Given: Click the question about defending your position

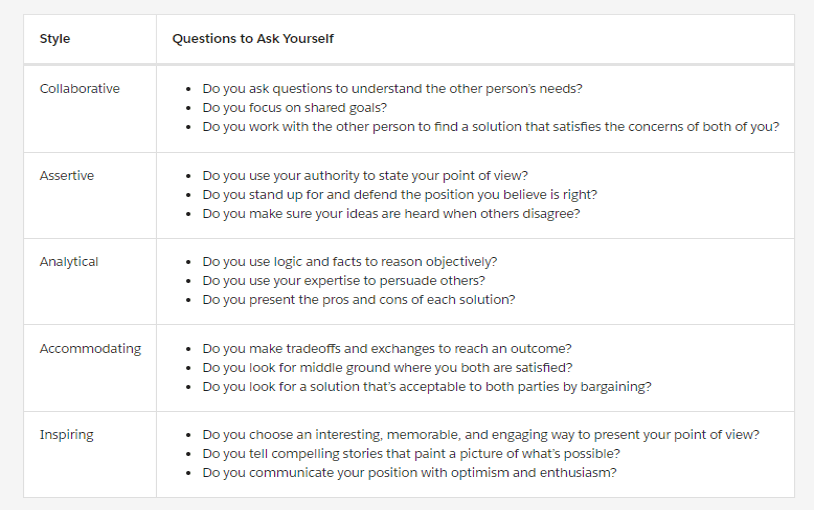Looking at the screenshot, I should [x=399, y=195].
